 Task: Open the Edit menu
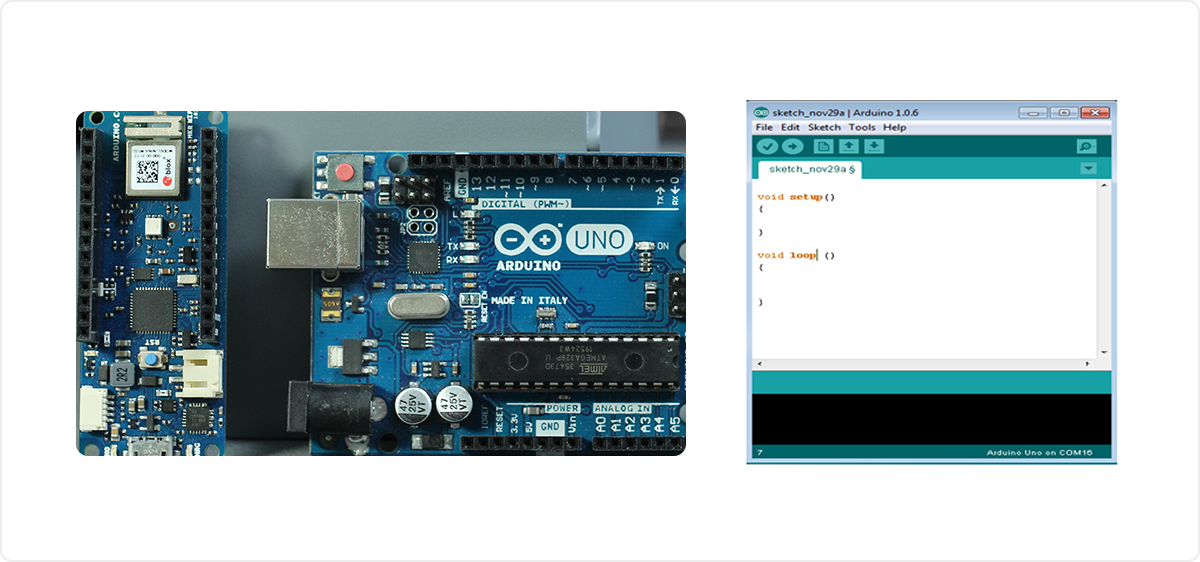[790, 128]
